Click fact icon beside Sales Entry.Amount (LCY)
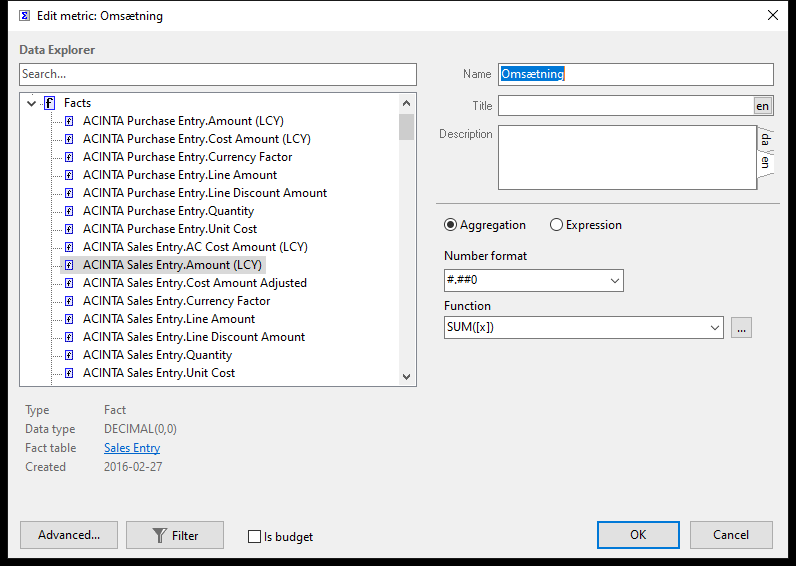 [69, 265]
